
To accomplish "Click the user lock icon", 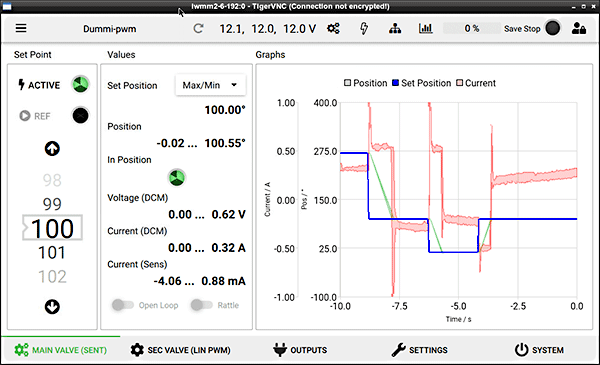I will (x=579, y=28).
